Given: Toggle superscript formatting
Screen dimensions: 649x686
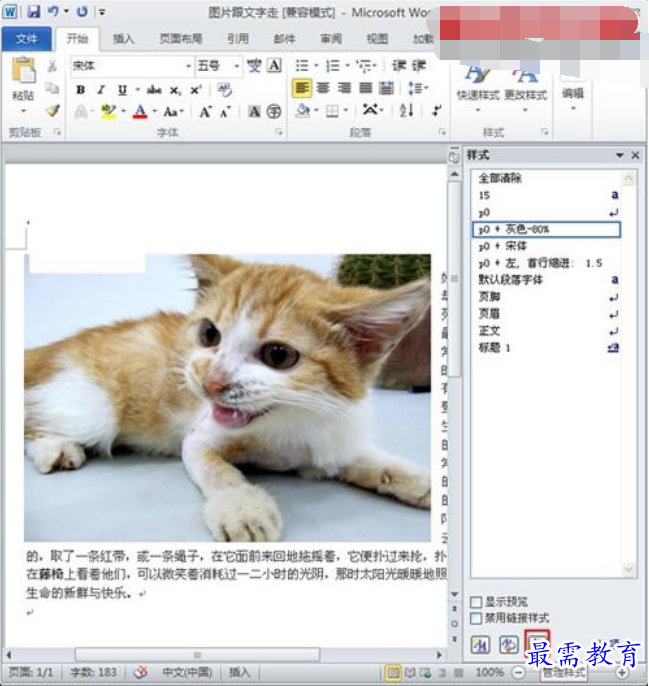Looking at the screenshot, I should point(196,90).
